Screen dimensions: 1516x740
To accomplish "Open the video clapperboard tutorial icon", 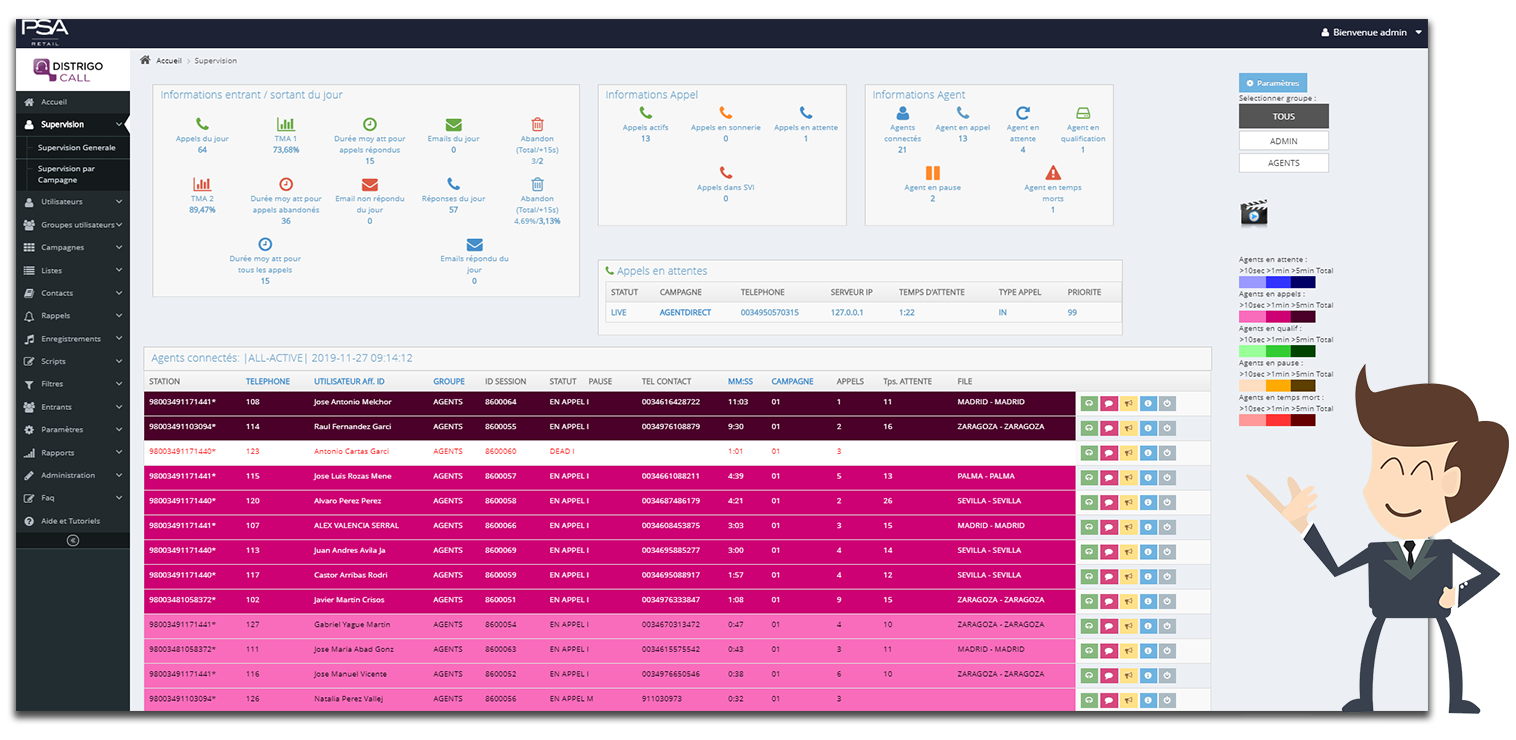I will [x=1253, y=212].
